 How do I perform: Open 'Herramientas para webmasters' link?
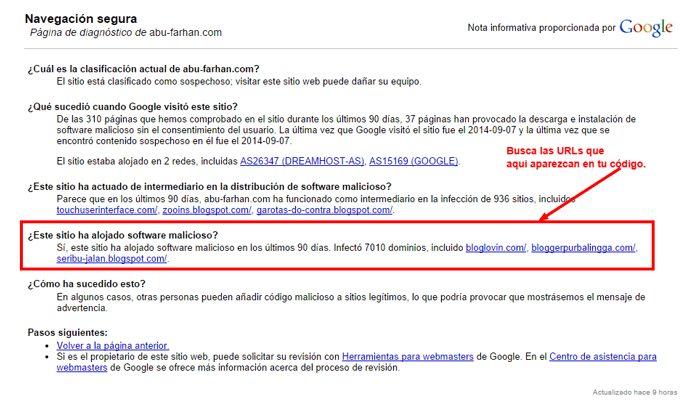408,357
